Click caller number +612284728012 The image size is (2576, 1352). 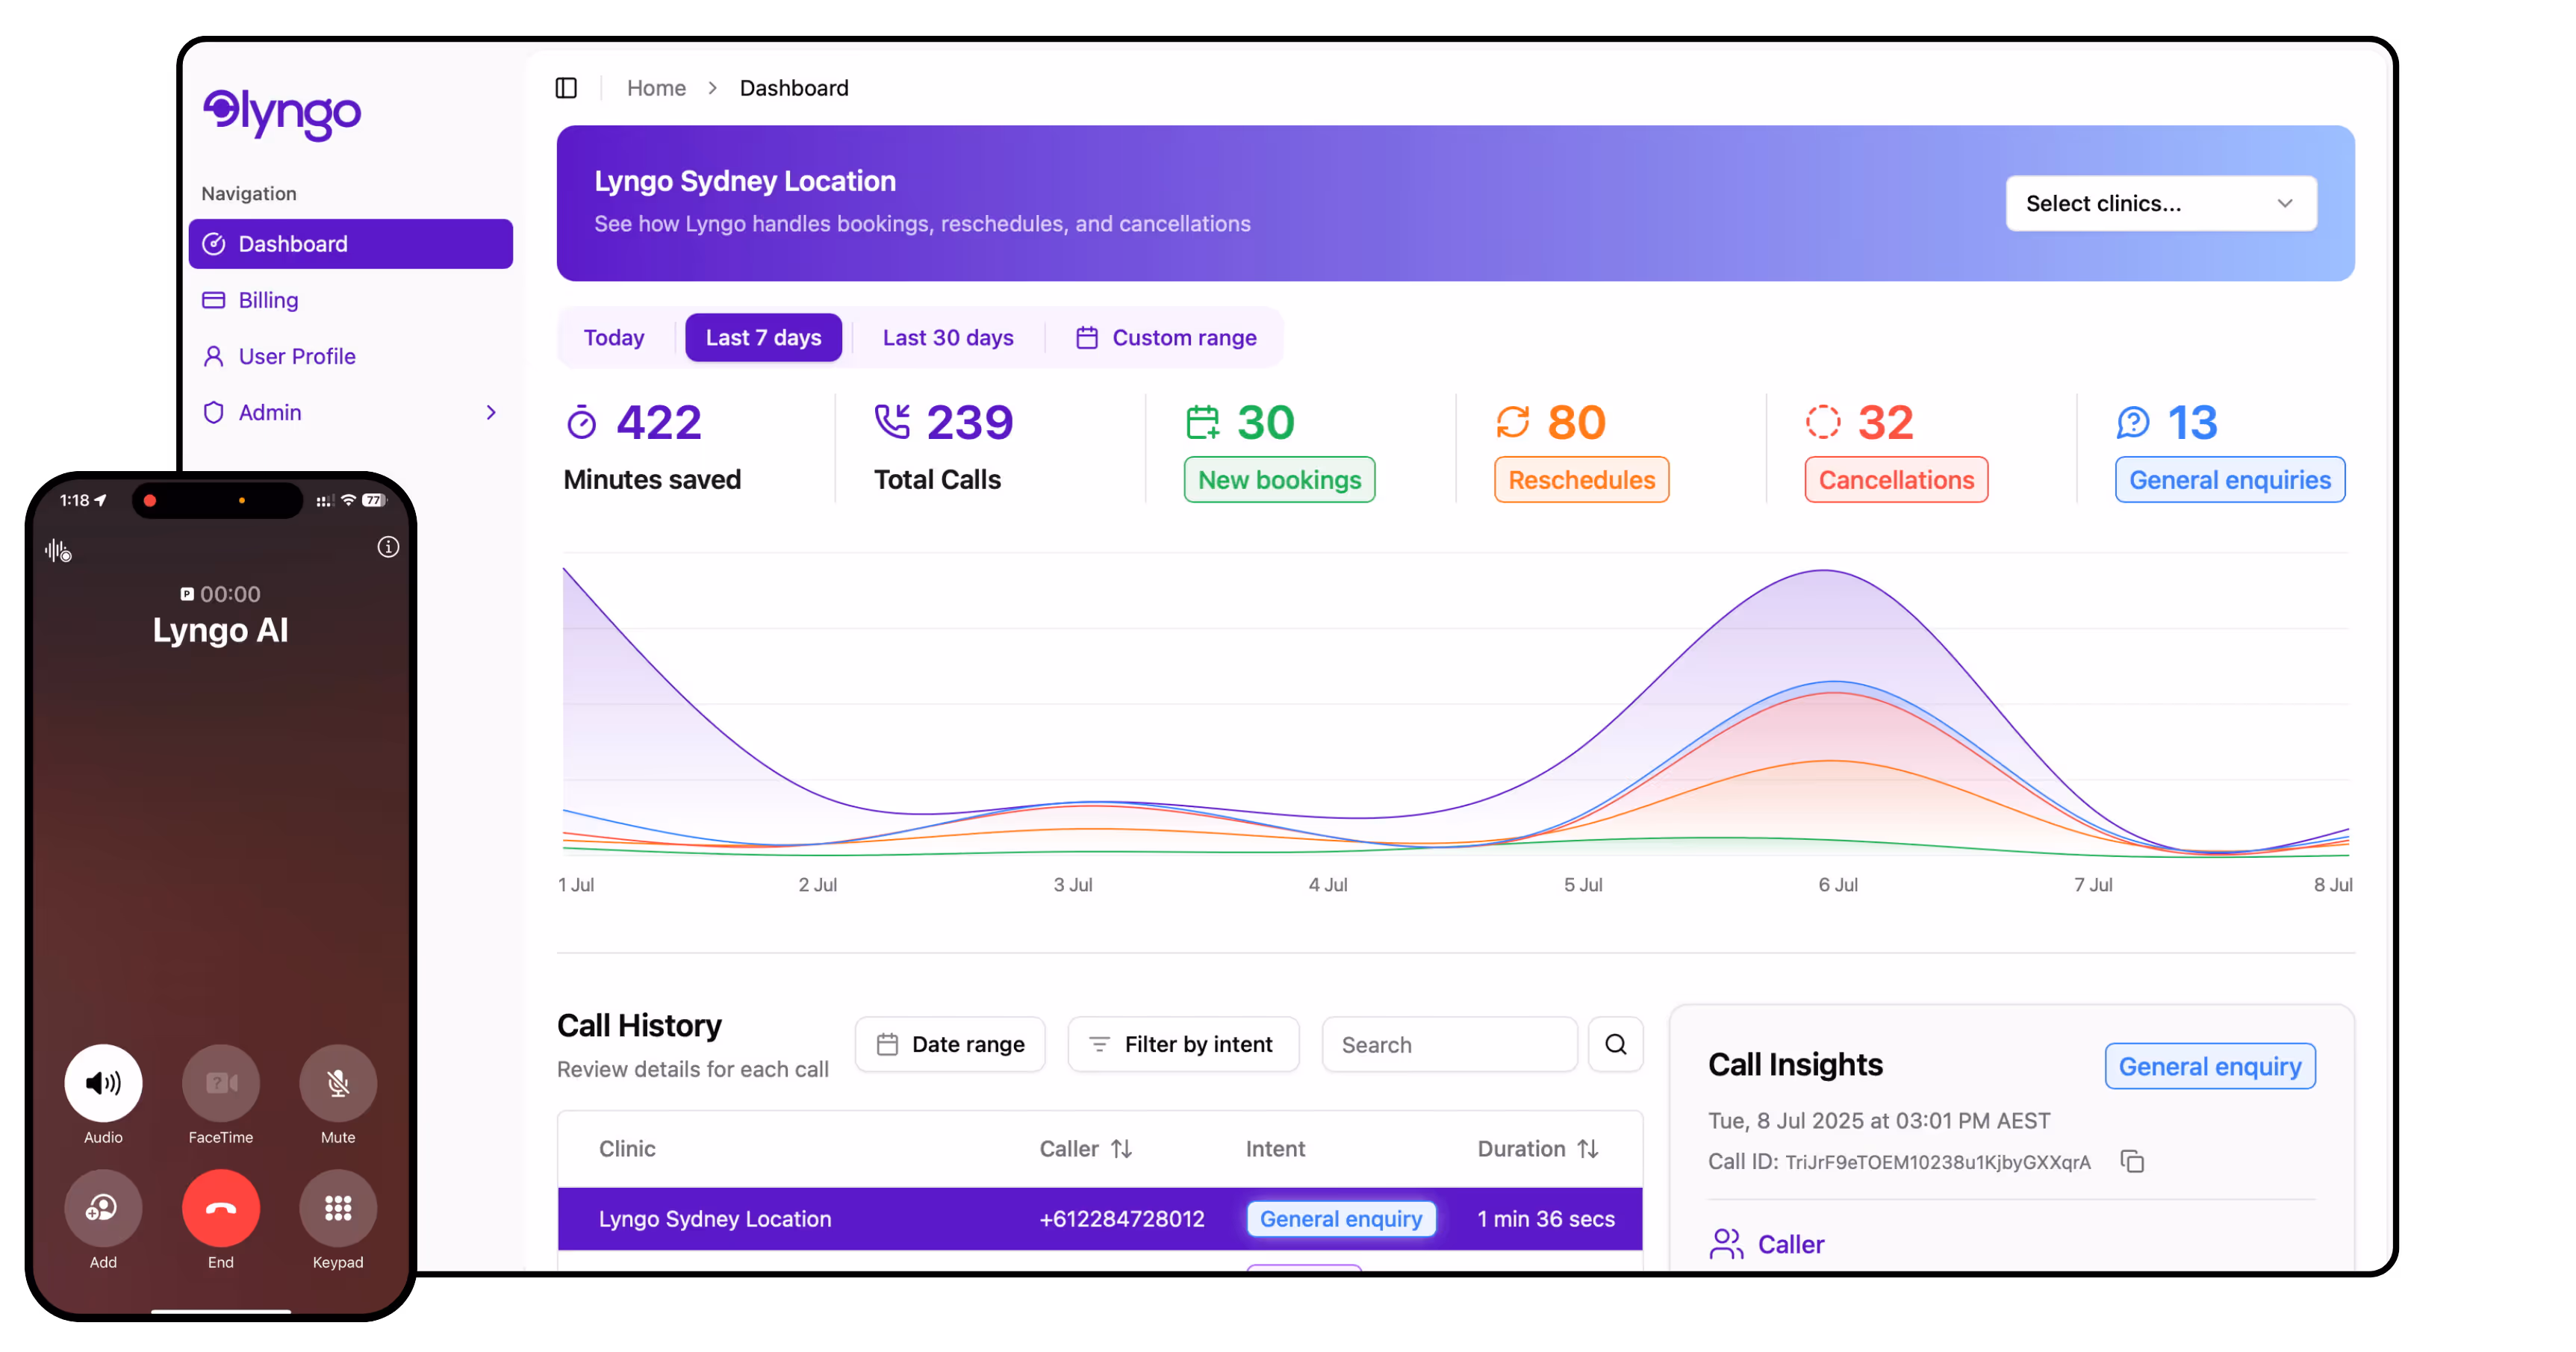[1121, 1219]
